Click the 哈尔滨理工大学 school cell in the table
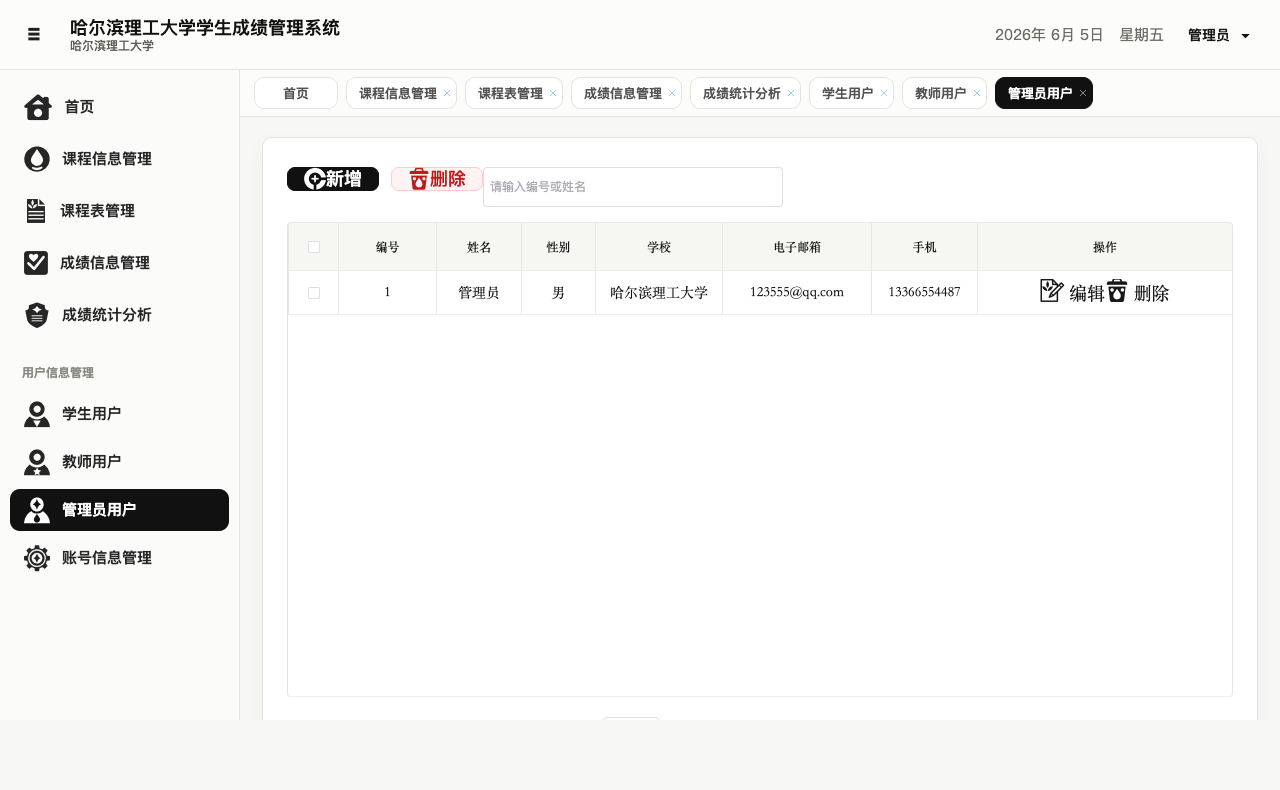 659,293
